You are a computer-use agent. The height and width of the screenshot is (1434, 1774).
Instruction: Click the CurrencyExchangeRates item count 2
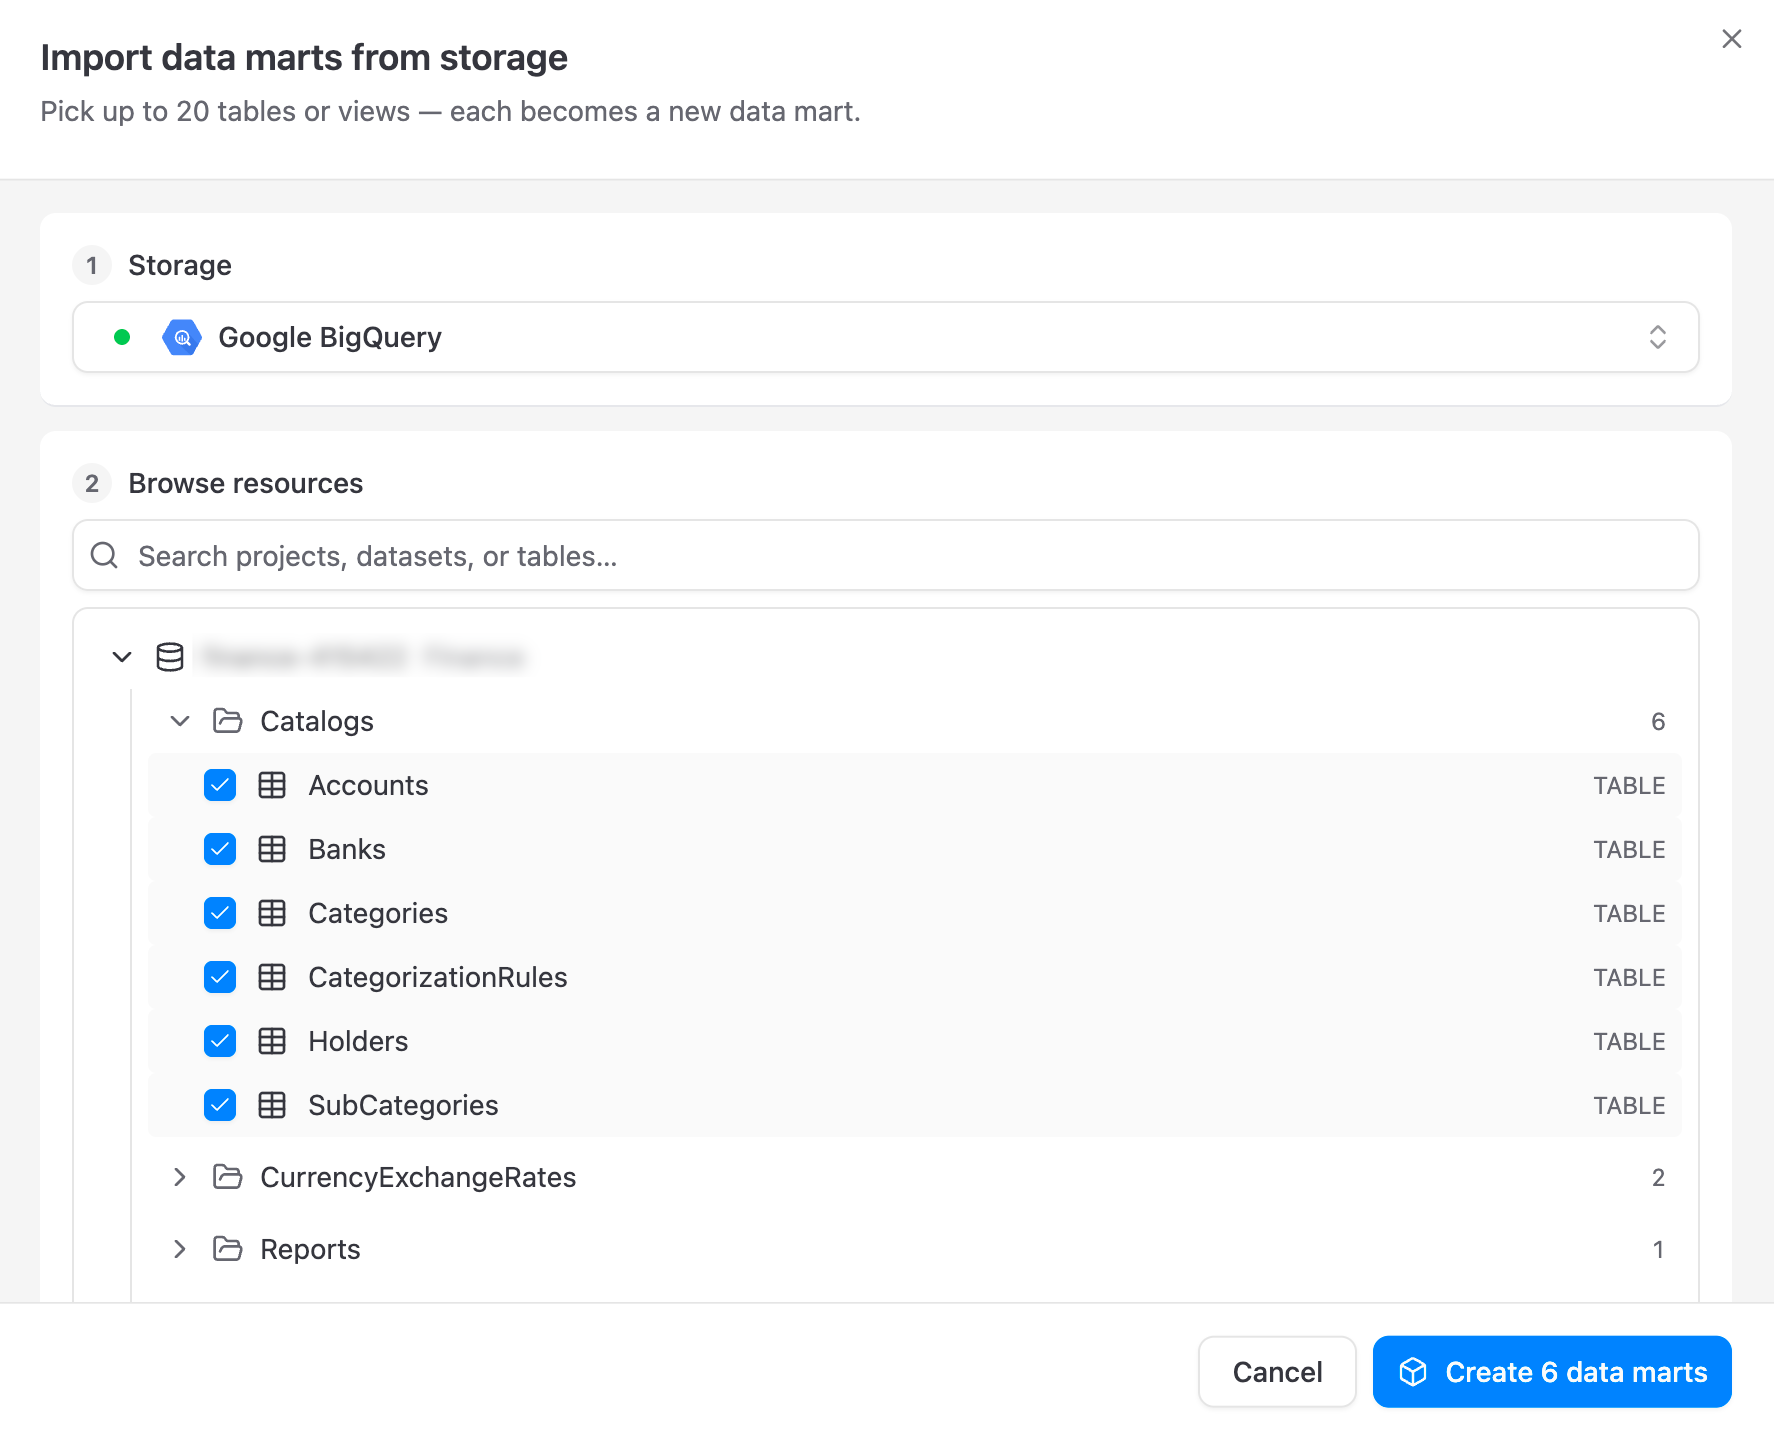pos(1658,1178)
